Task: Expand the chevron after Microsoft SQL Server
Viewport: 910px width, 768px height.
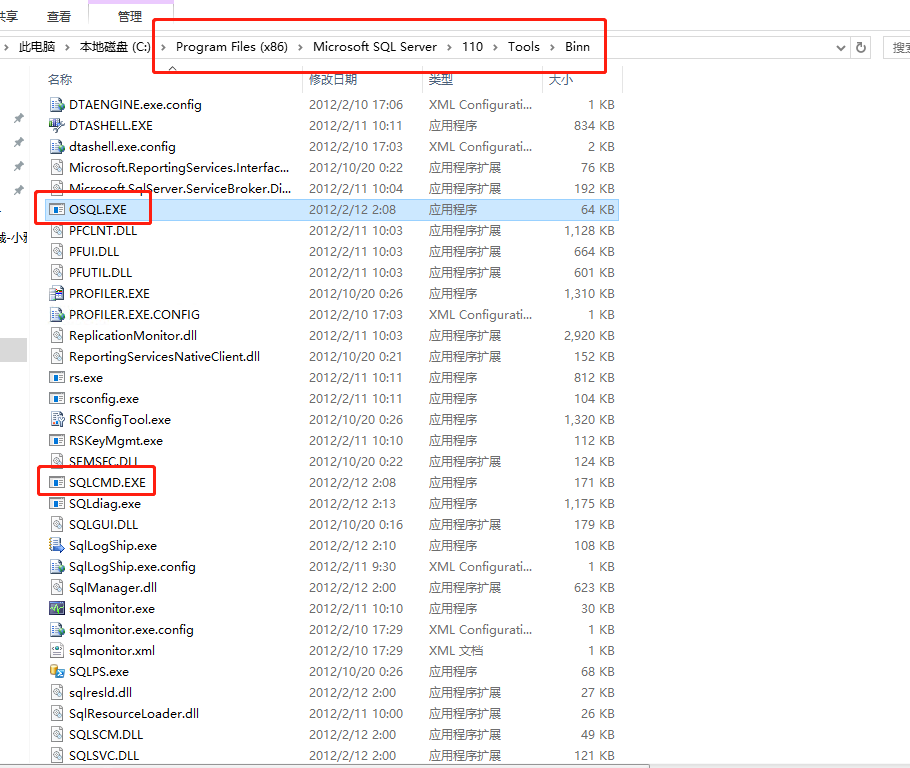Action: (x=449, y=47)
